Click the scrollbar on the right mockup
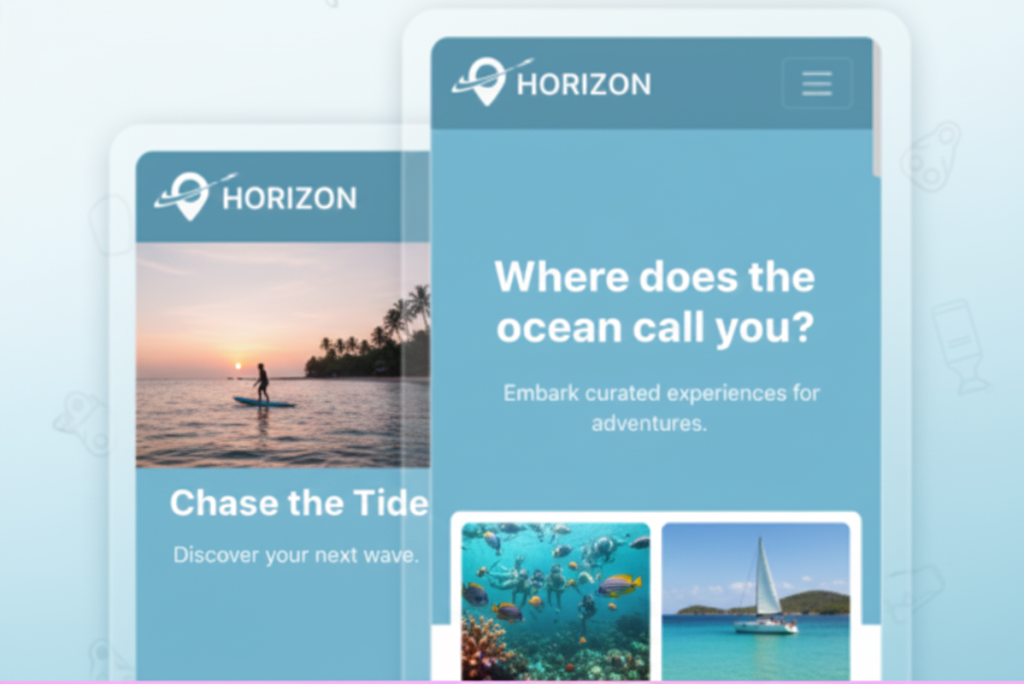Viewport: 1024px width, 684px height. pyautogui.click(x=876, y=108)
